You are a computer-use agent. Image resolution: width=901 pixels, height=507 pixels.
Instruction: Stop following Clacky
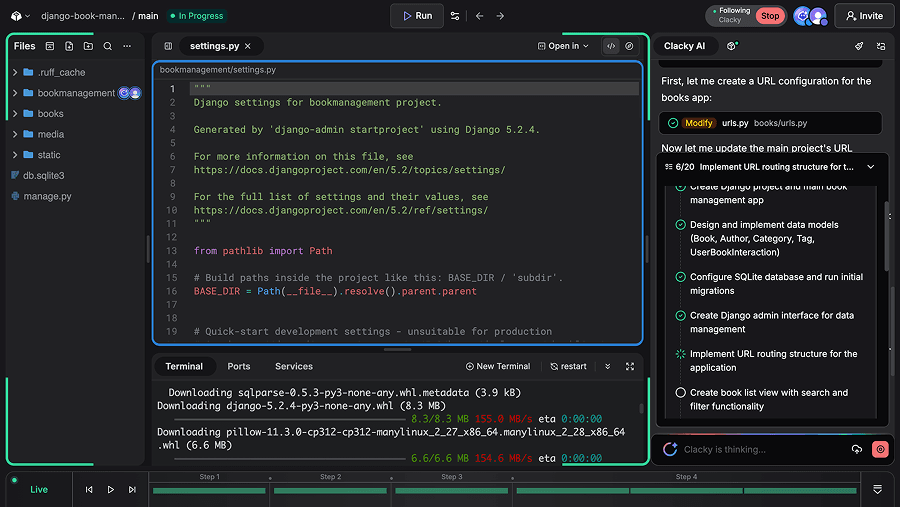pyautogui.click(x=770, y=16)
